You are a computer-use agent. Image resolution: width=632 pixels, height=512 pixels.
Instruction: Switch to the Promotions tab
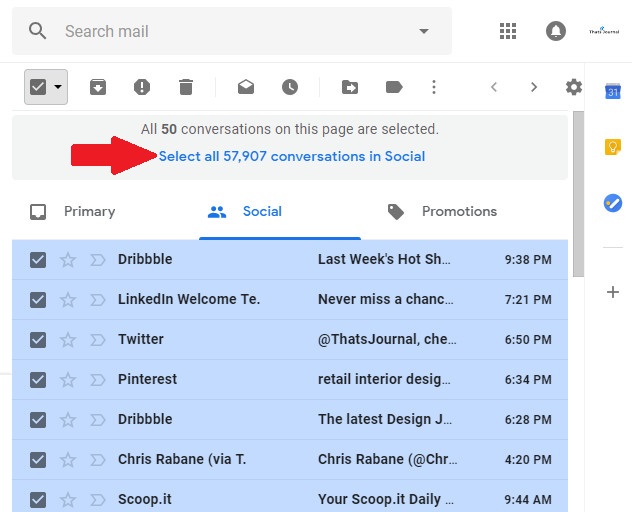point(442,211)
